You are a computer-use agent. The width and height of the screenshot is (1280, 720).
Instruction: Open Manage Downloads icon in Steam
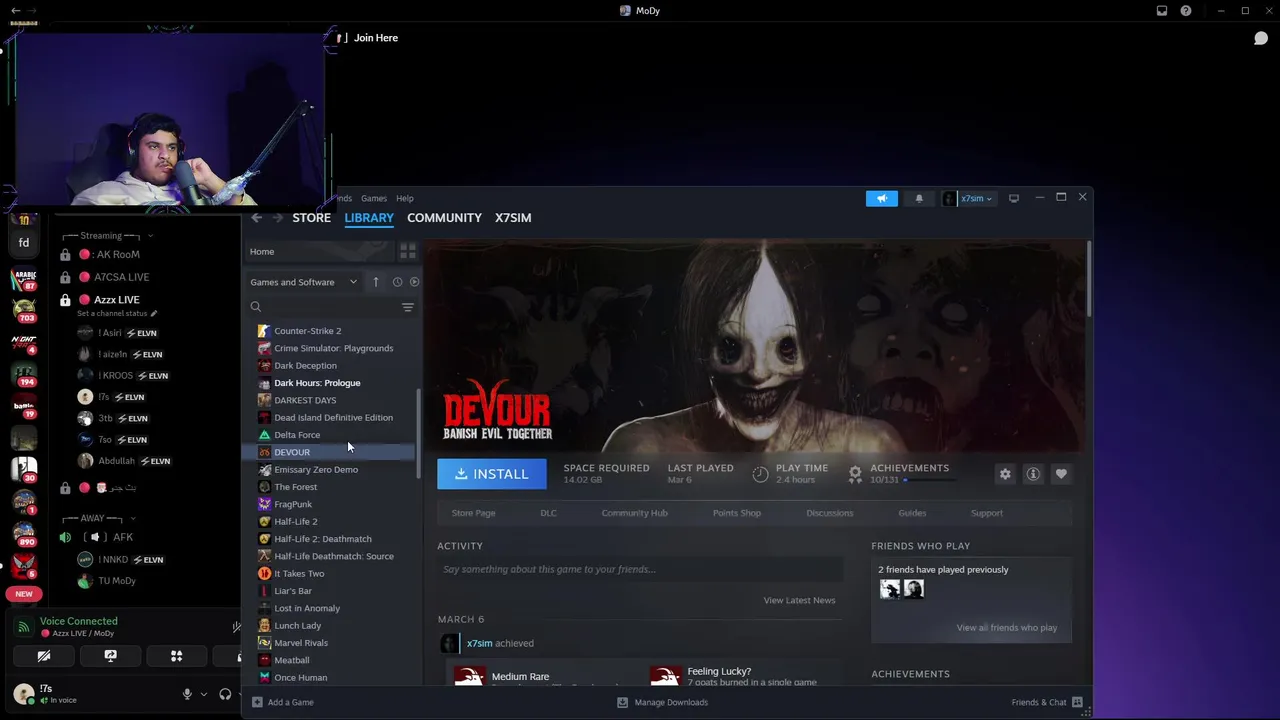[622, 702]
